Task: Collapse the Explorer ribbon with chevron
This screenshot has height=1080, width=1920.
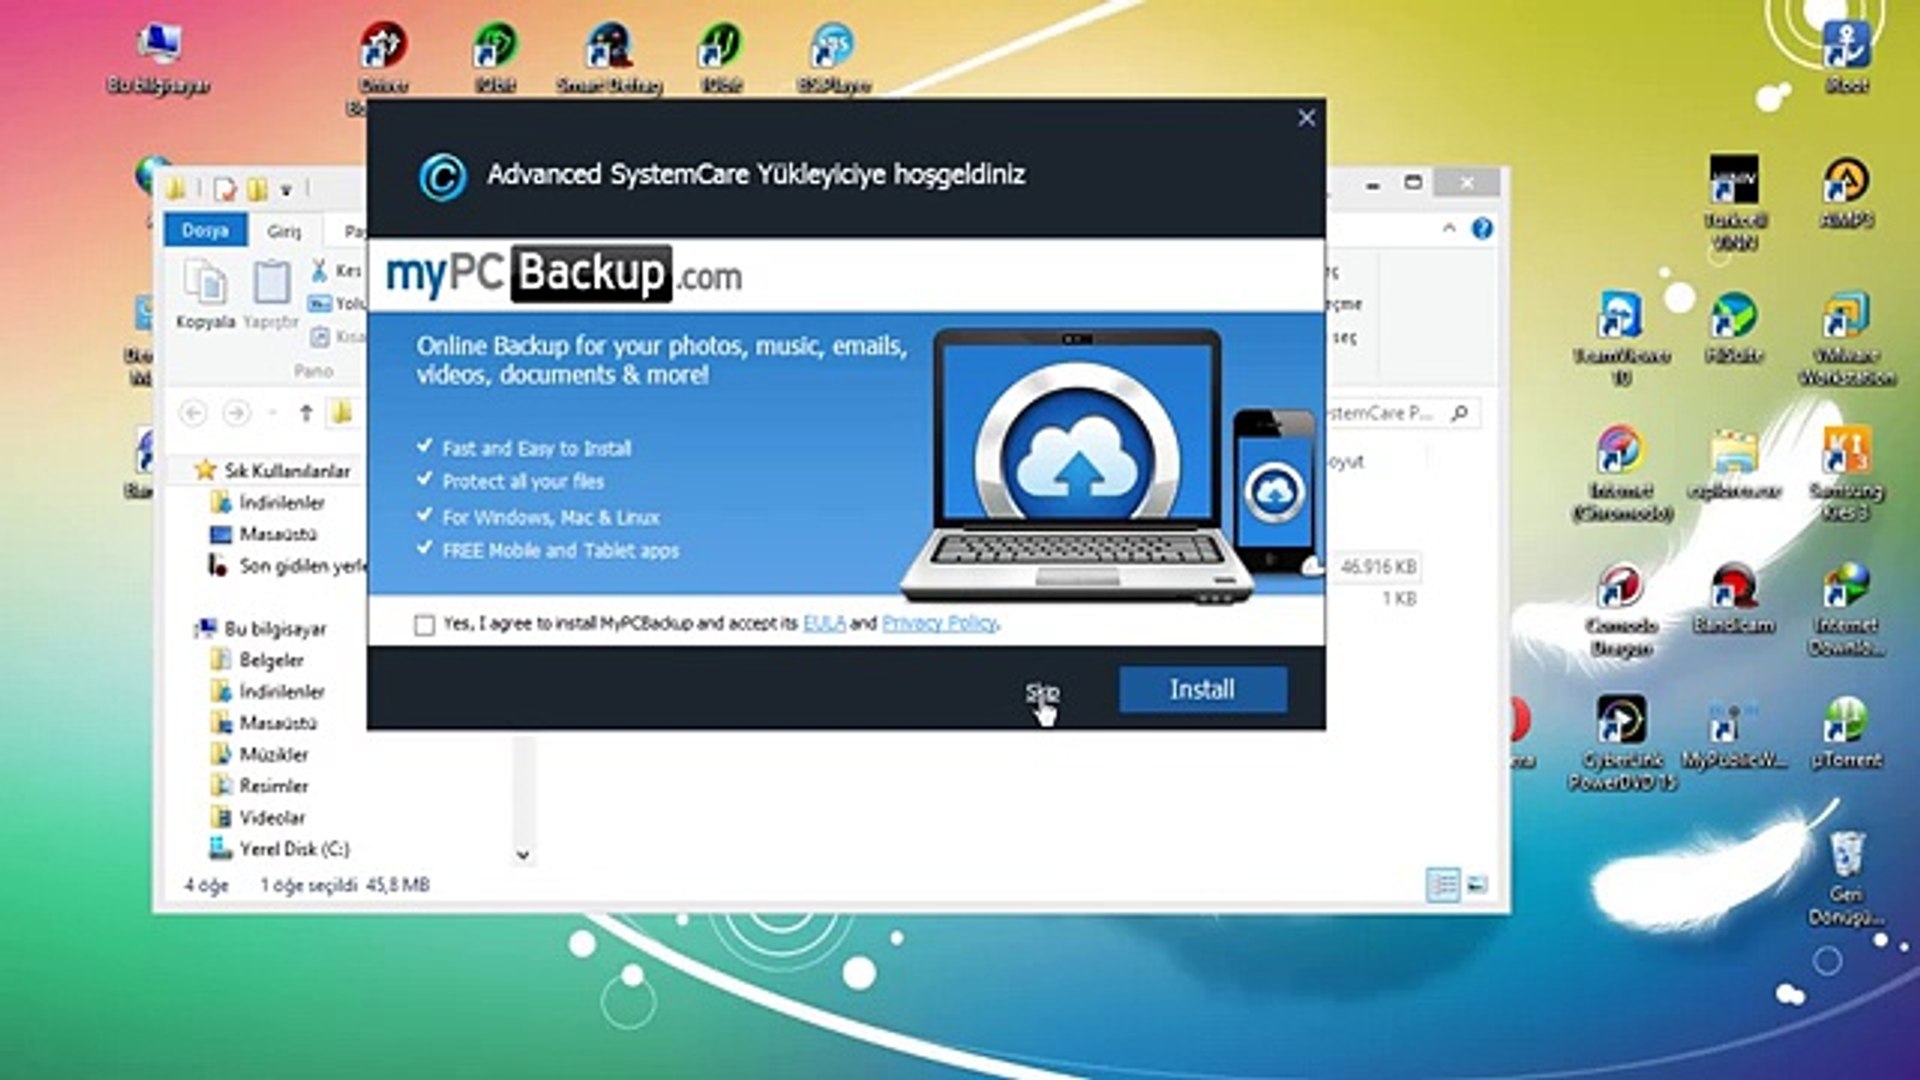Action: (x=1448, y=229)
